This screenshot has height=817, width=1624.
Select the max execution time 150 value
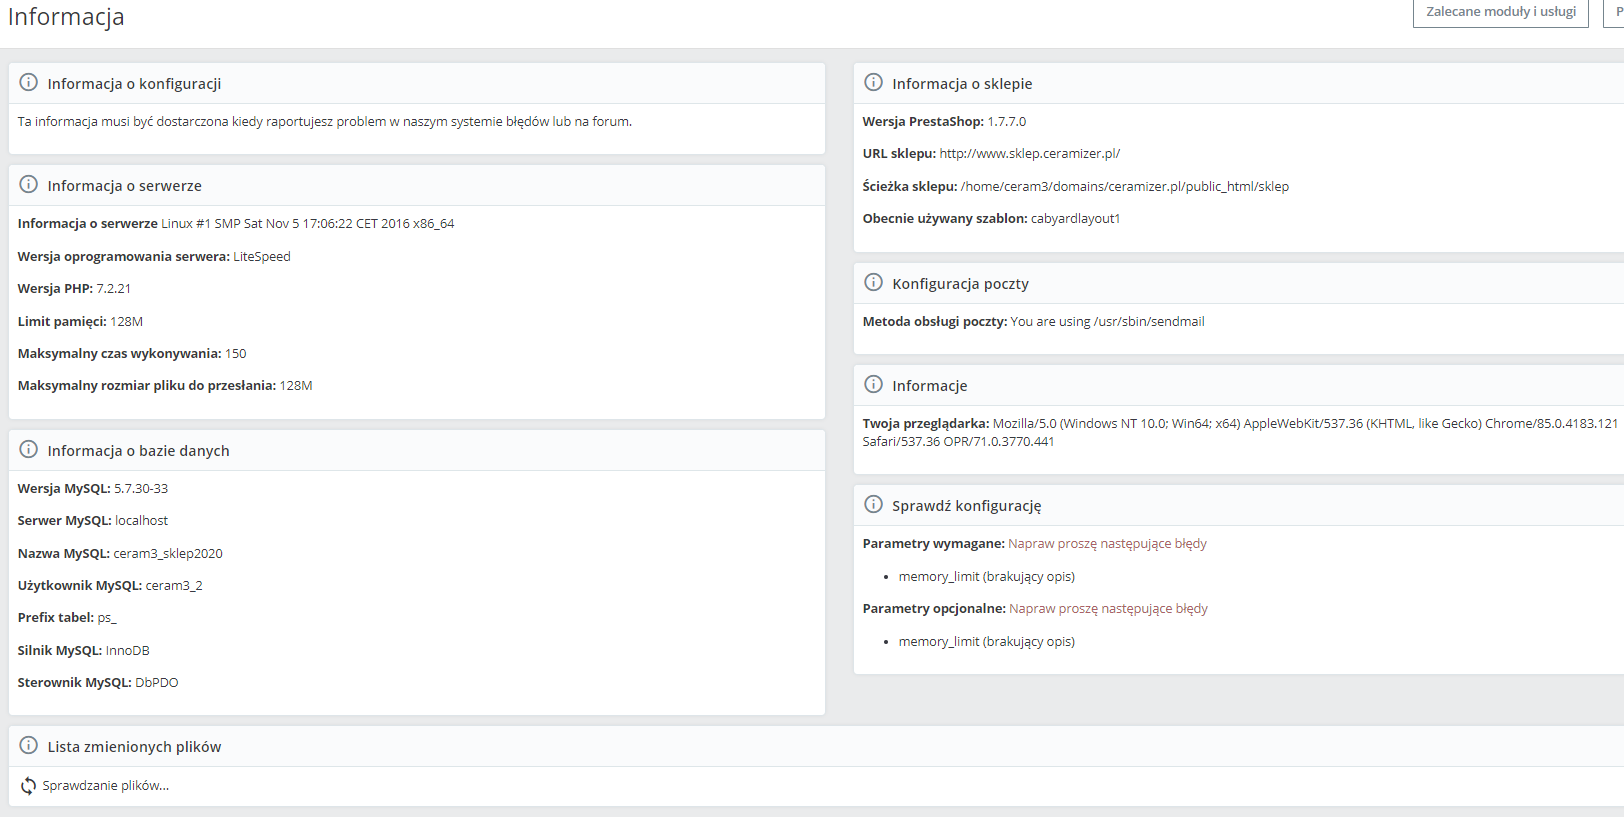[x=235, y=354]
